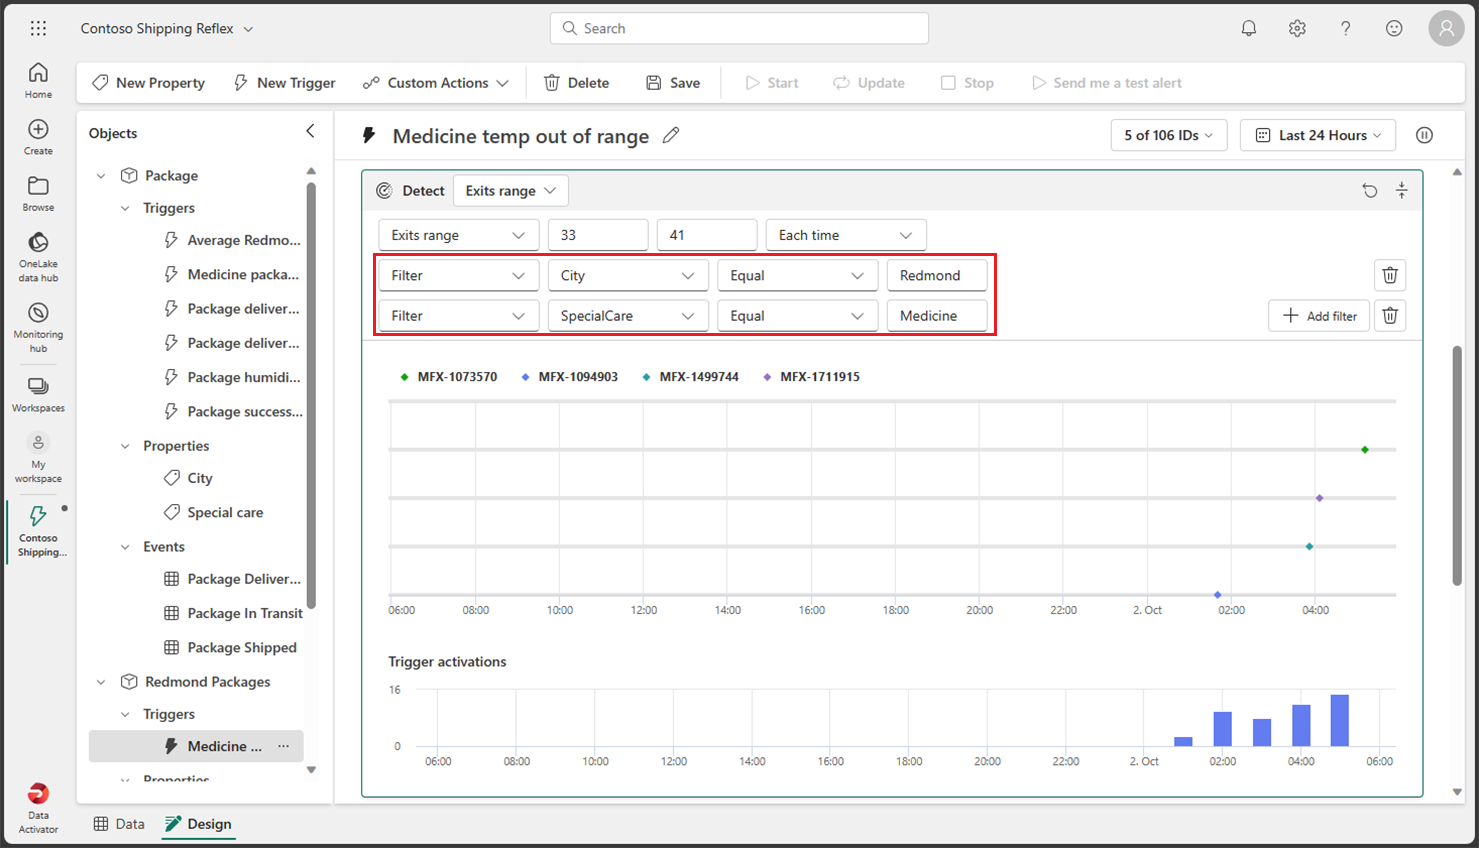The image size is (1479, 848).
Task: Click the Medicine filter value field
Action: (x=937, y=315)
